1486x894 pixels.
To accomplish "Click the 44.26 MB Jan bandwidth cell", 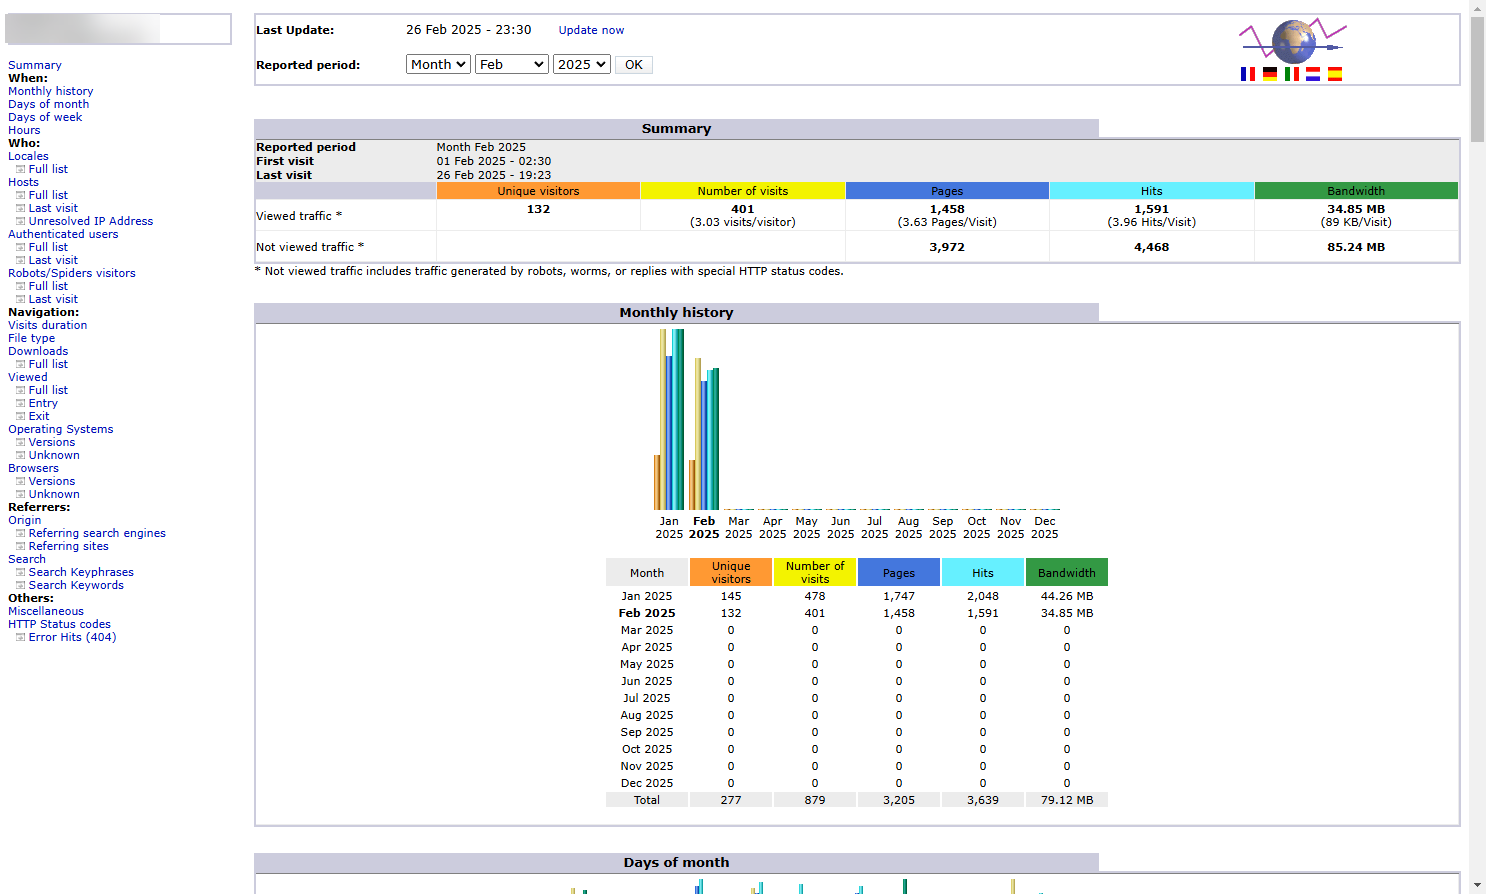I will [x=1067, y=596].
